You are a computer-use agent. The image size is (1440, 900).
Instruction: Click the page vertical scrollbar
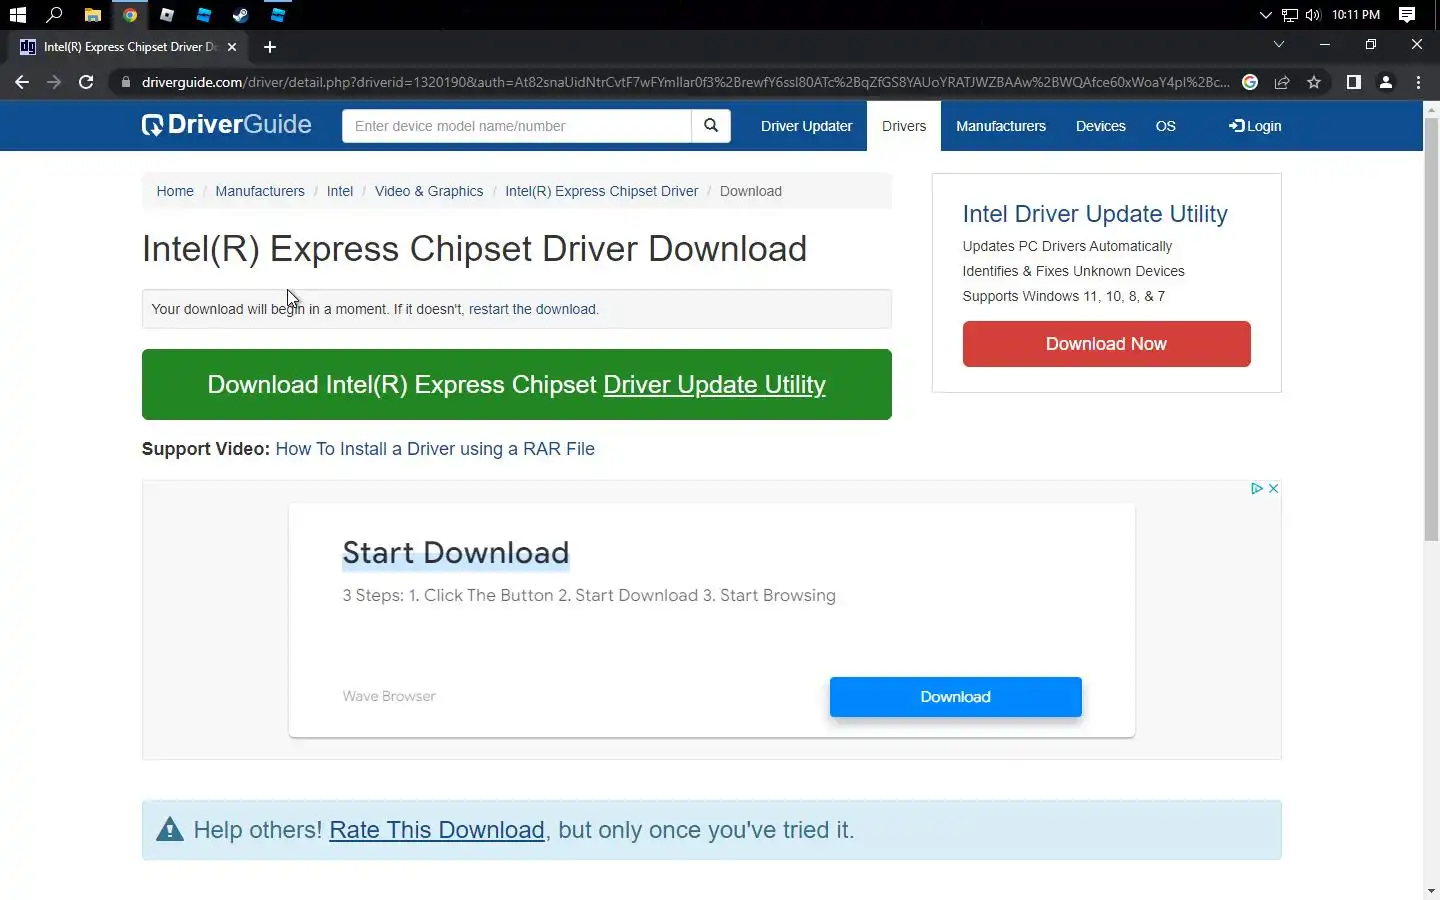point(1431,330)
